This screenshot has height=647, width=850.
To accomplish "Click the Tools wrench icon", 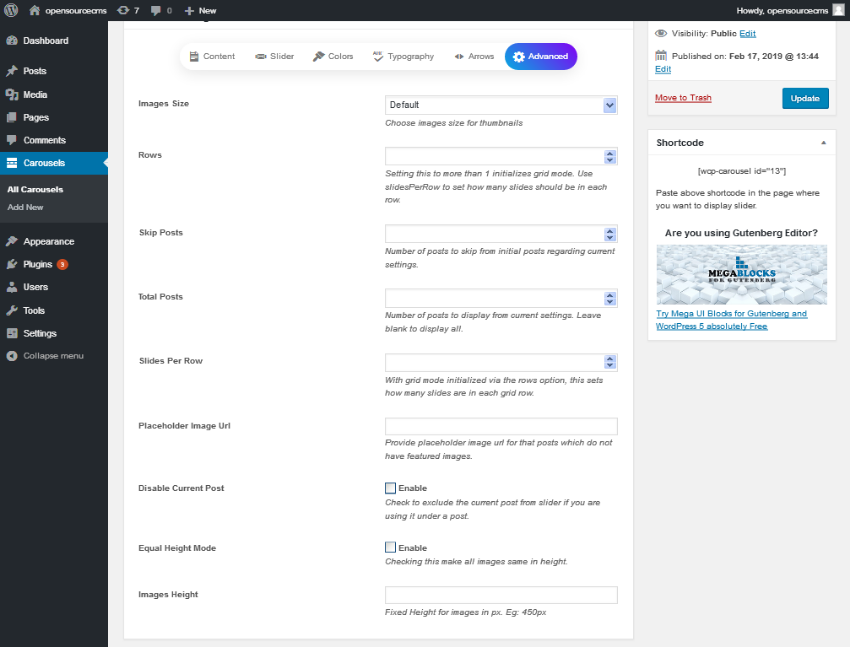I will (12, 310).
